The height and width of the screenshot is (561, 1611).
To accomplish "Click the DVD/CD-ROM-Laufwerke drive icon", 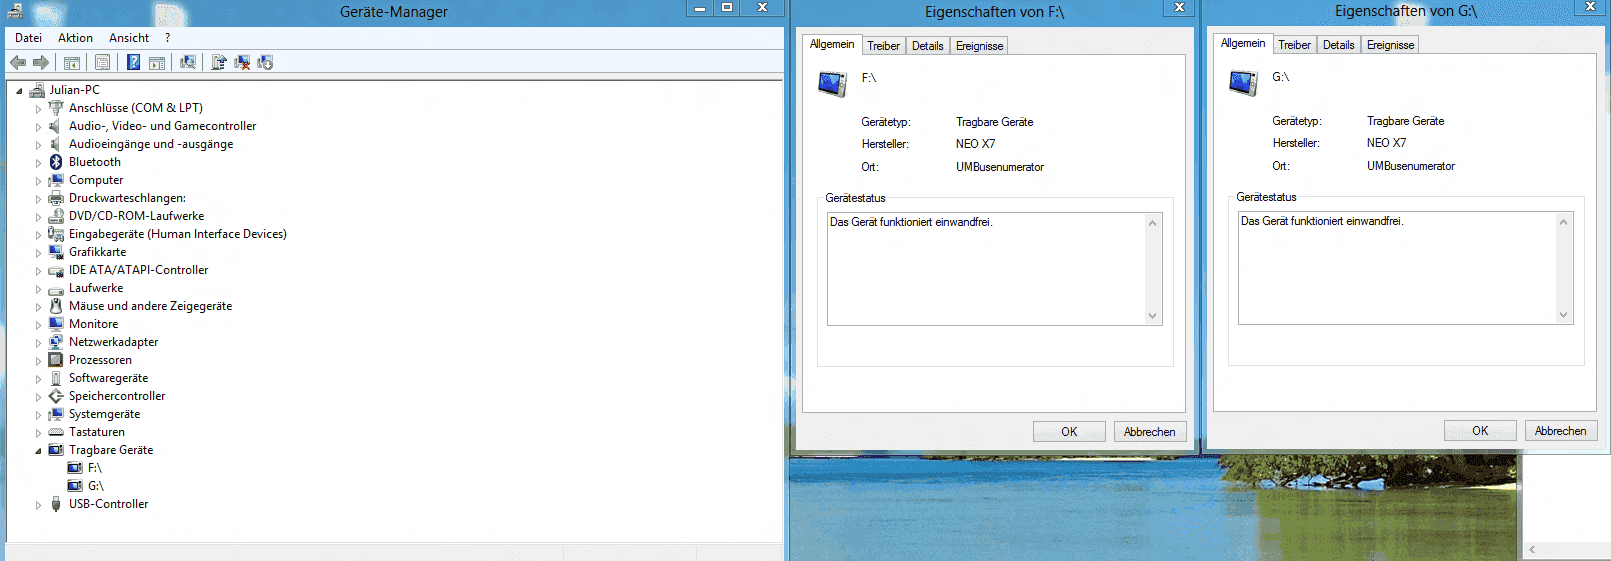I will [x=56, y=216].
